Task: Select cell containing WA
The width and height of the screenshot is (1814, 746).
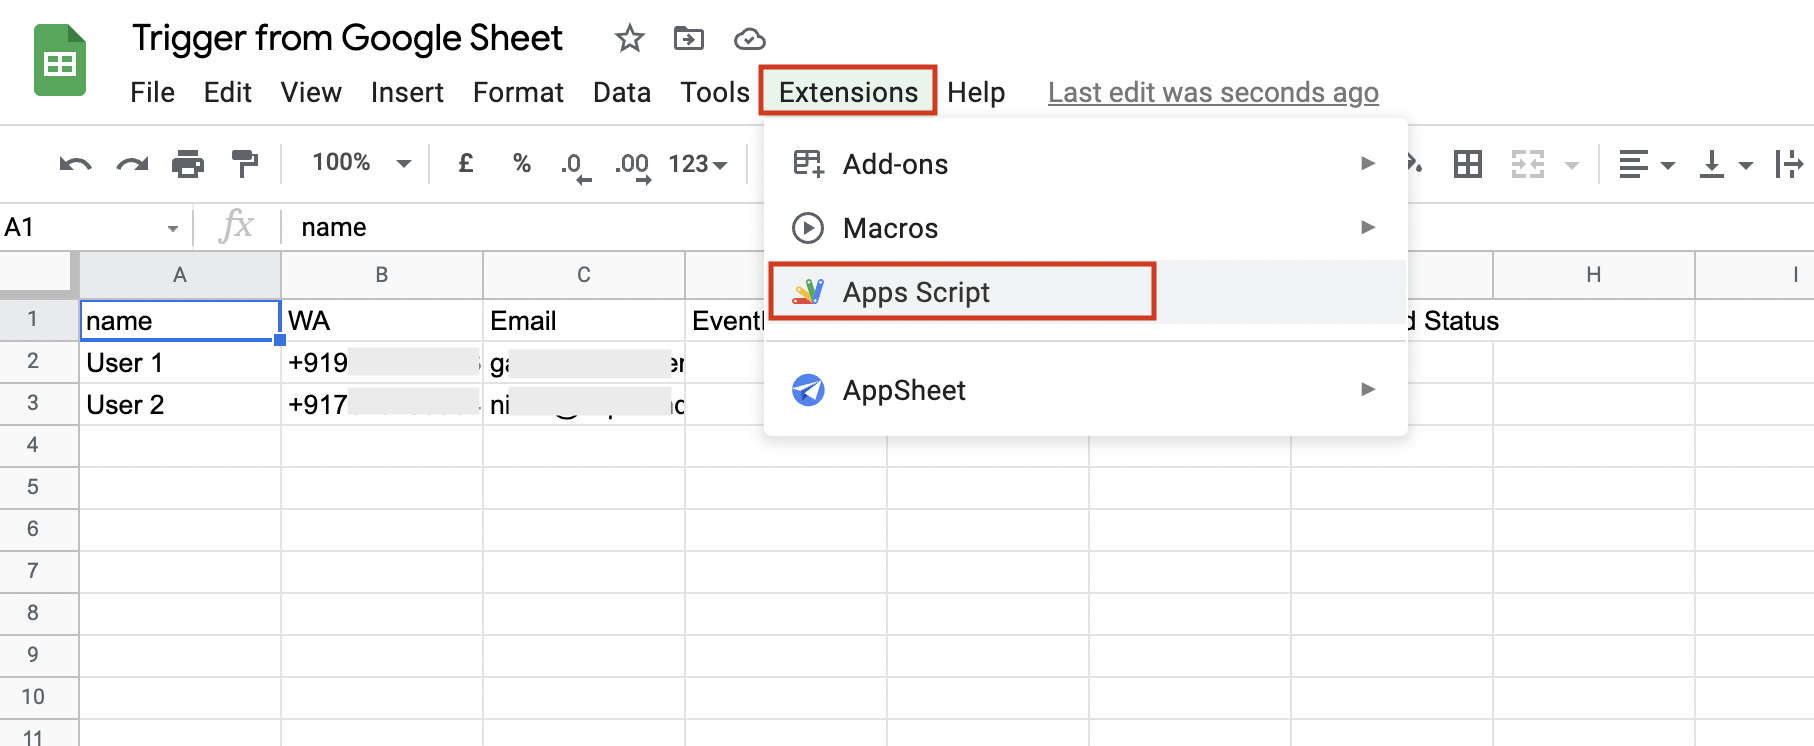Action: click(x=382, y=320)
